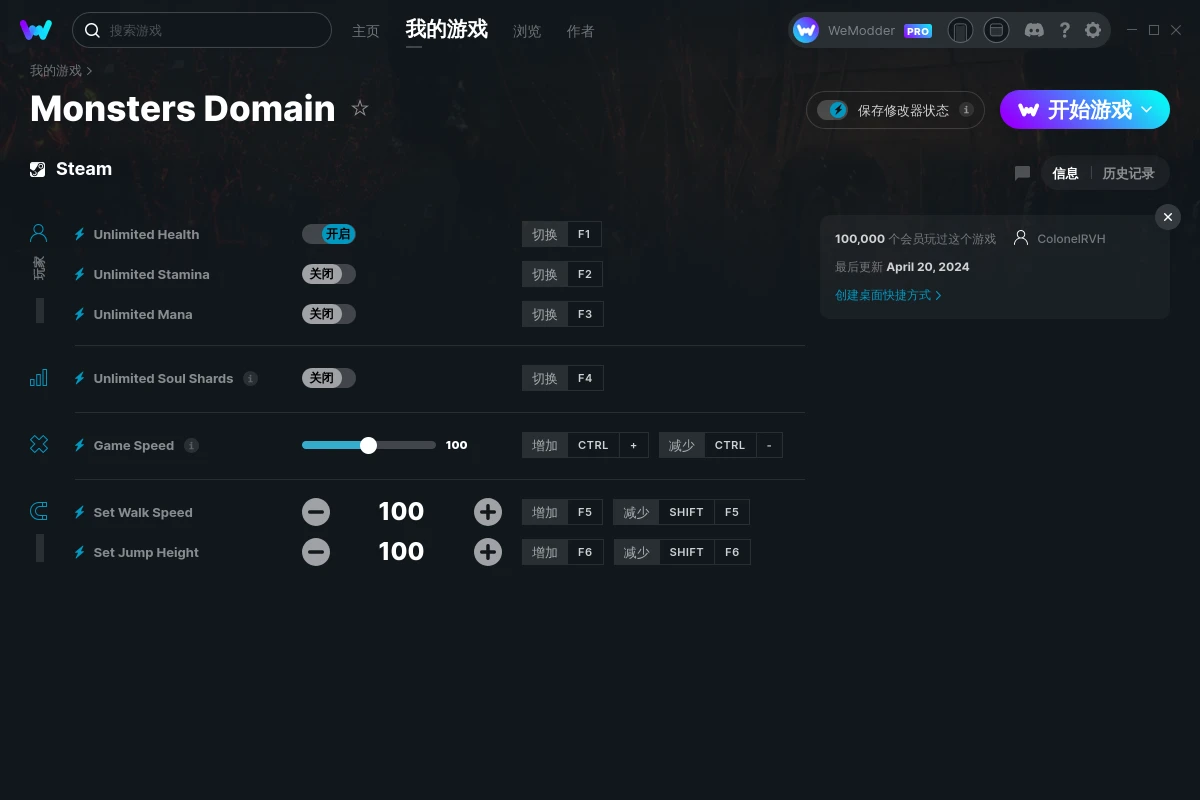Favorite Monsters Domain with the star icon

tap(360, 108)
